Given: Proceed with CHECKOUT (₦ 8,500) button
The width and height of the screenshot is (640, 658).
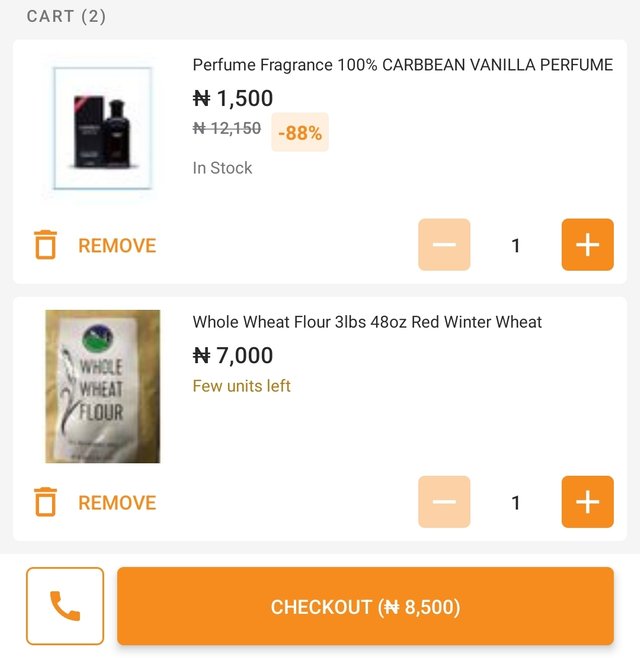Looking at the screenshot, I should [366, 606].
